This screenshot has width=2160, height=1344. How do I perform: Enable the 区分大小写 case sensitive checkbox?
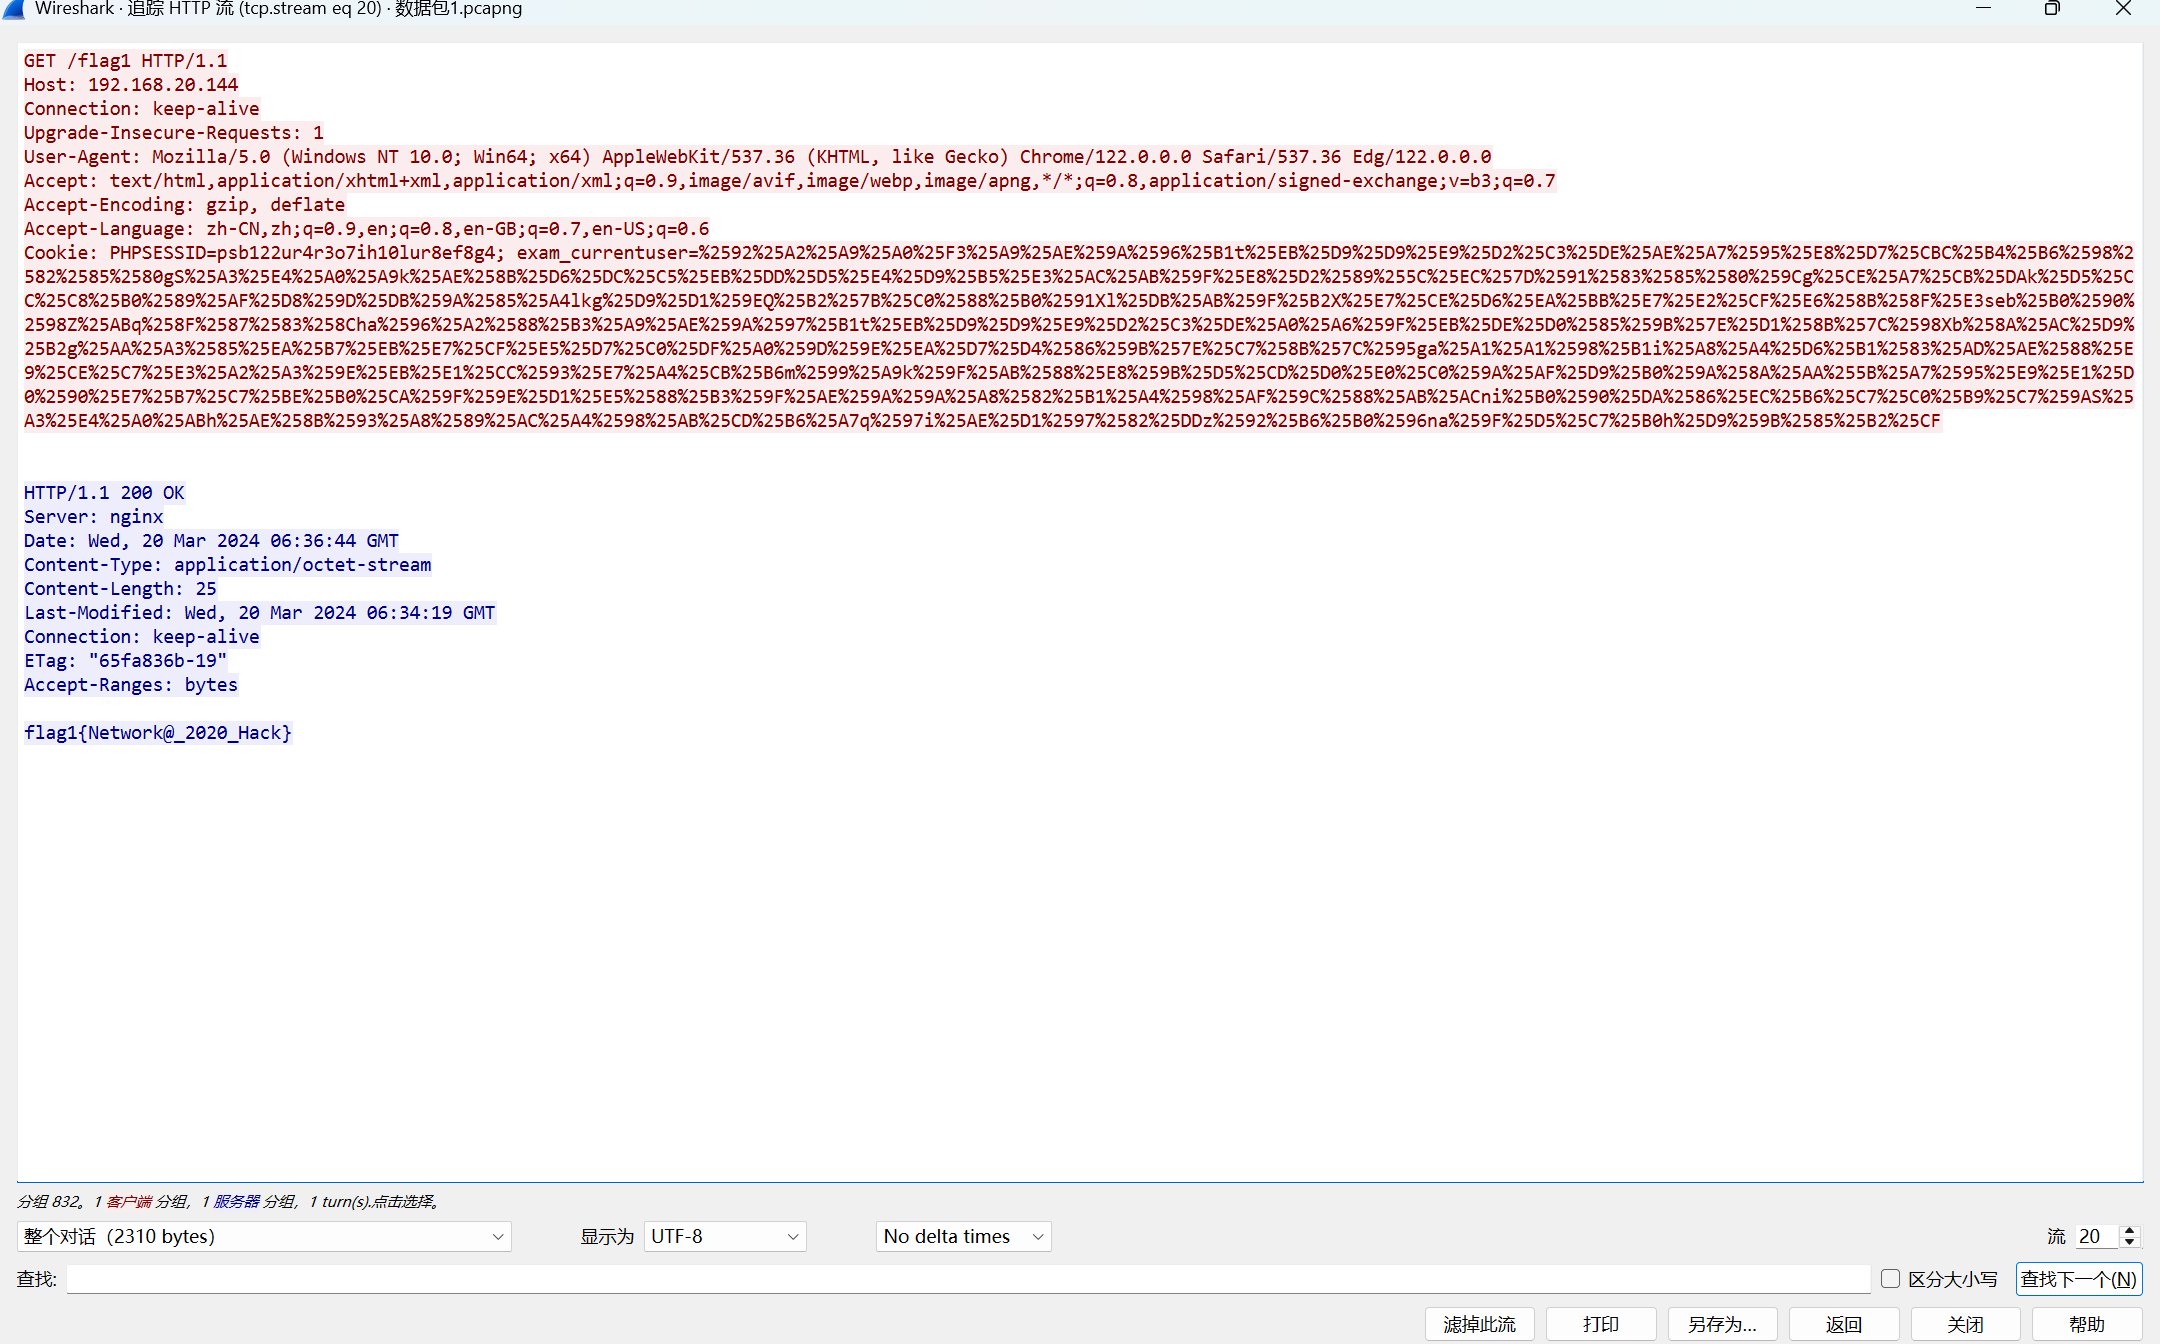click(x=1890, y=1278)
